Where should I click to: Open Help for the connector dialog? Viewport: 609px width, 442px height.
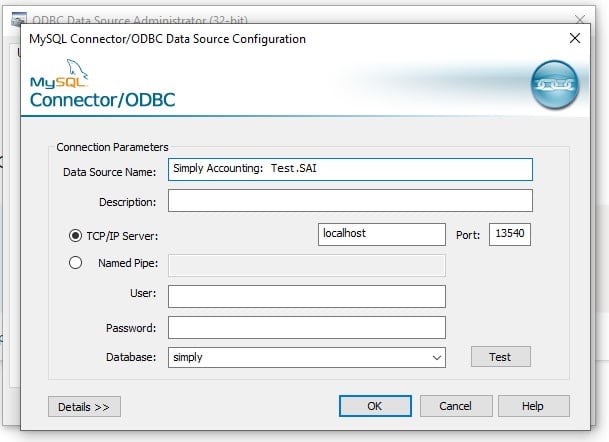(533, 406)
